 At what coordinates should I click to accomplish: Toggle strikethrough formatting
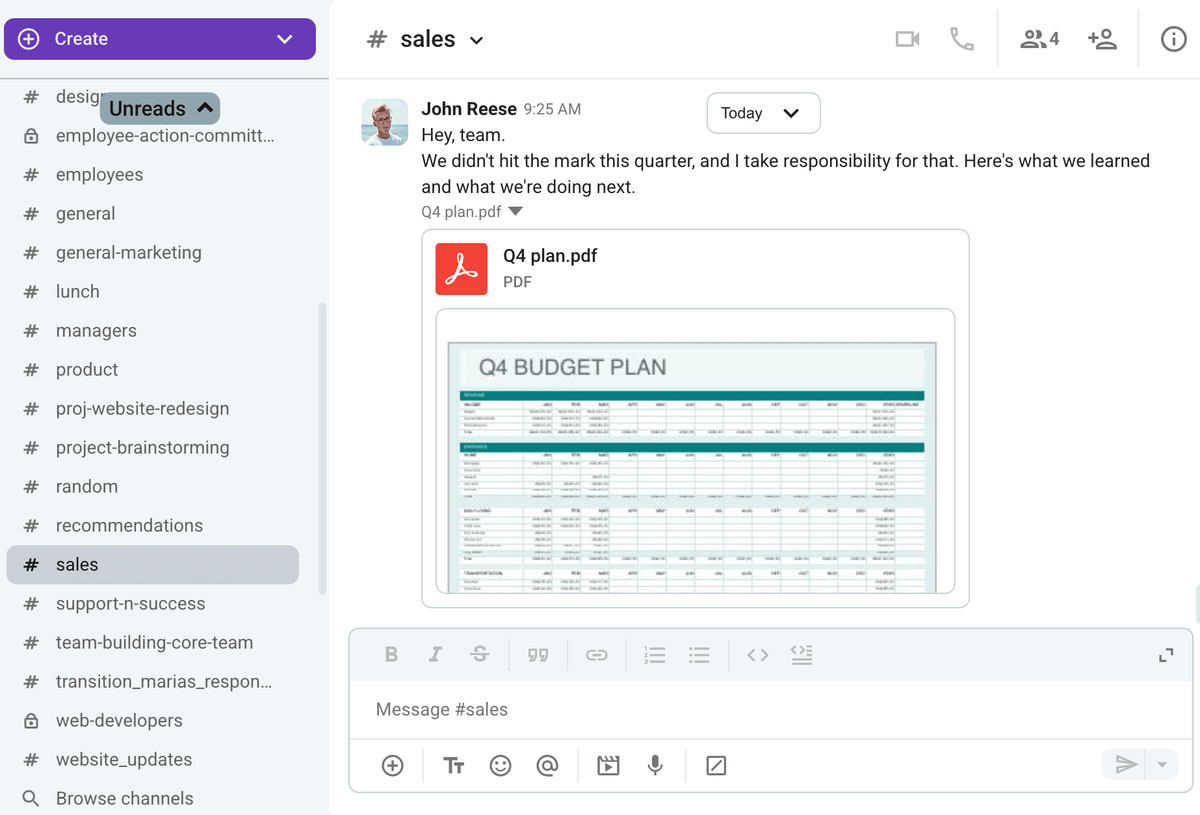(480, 654)
